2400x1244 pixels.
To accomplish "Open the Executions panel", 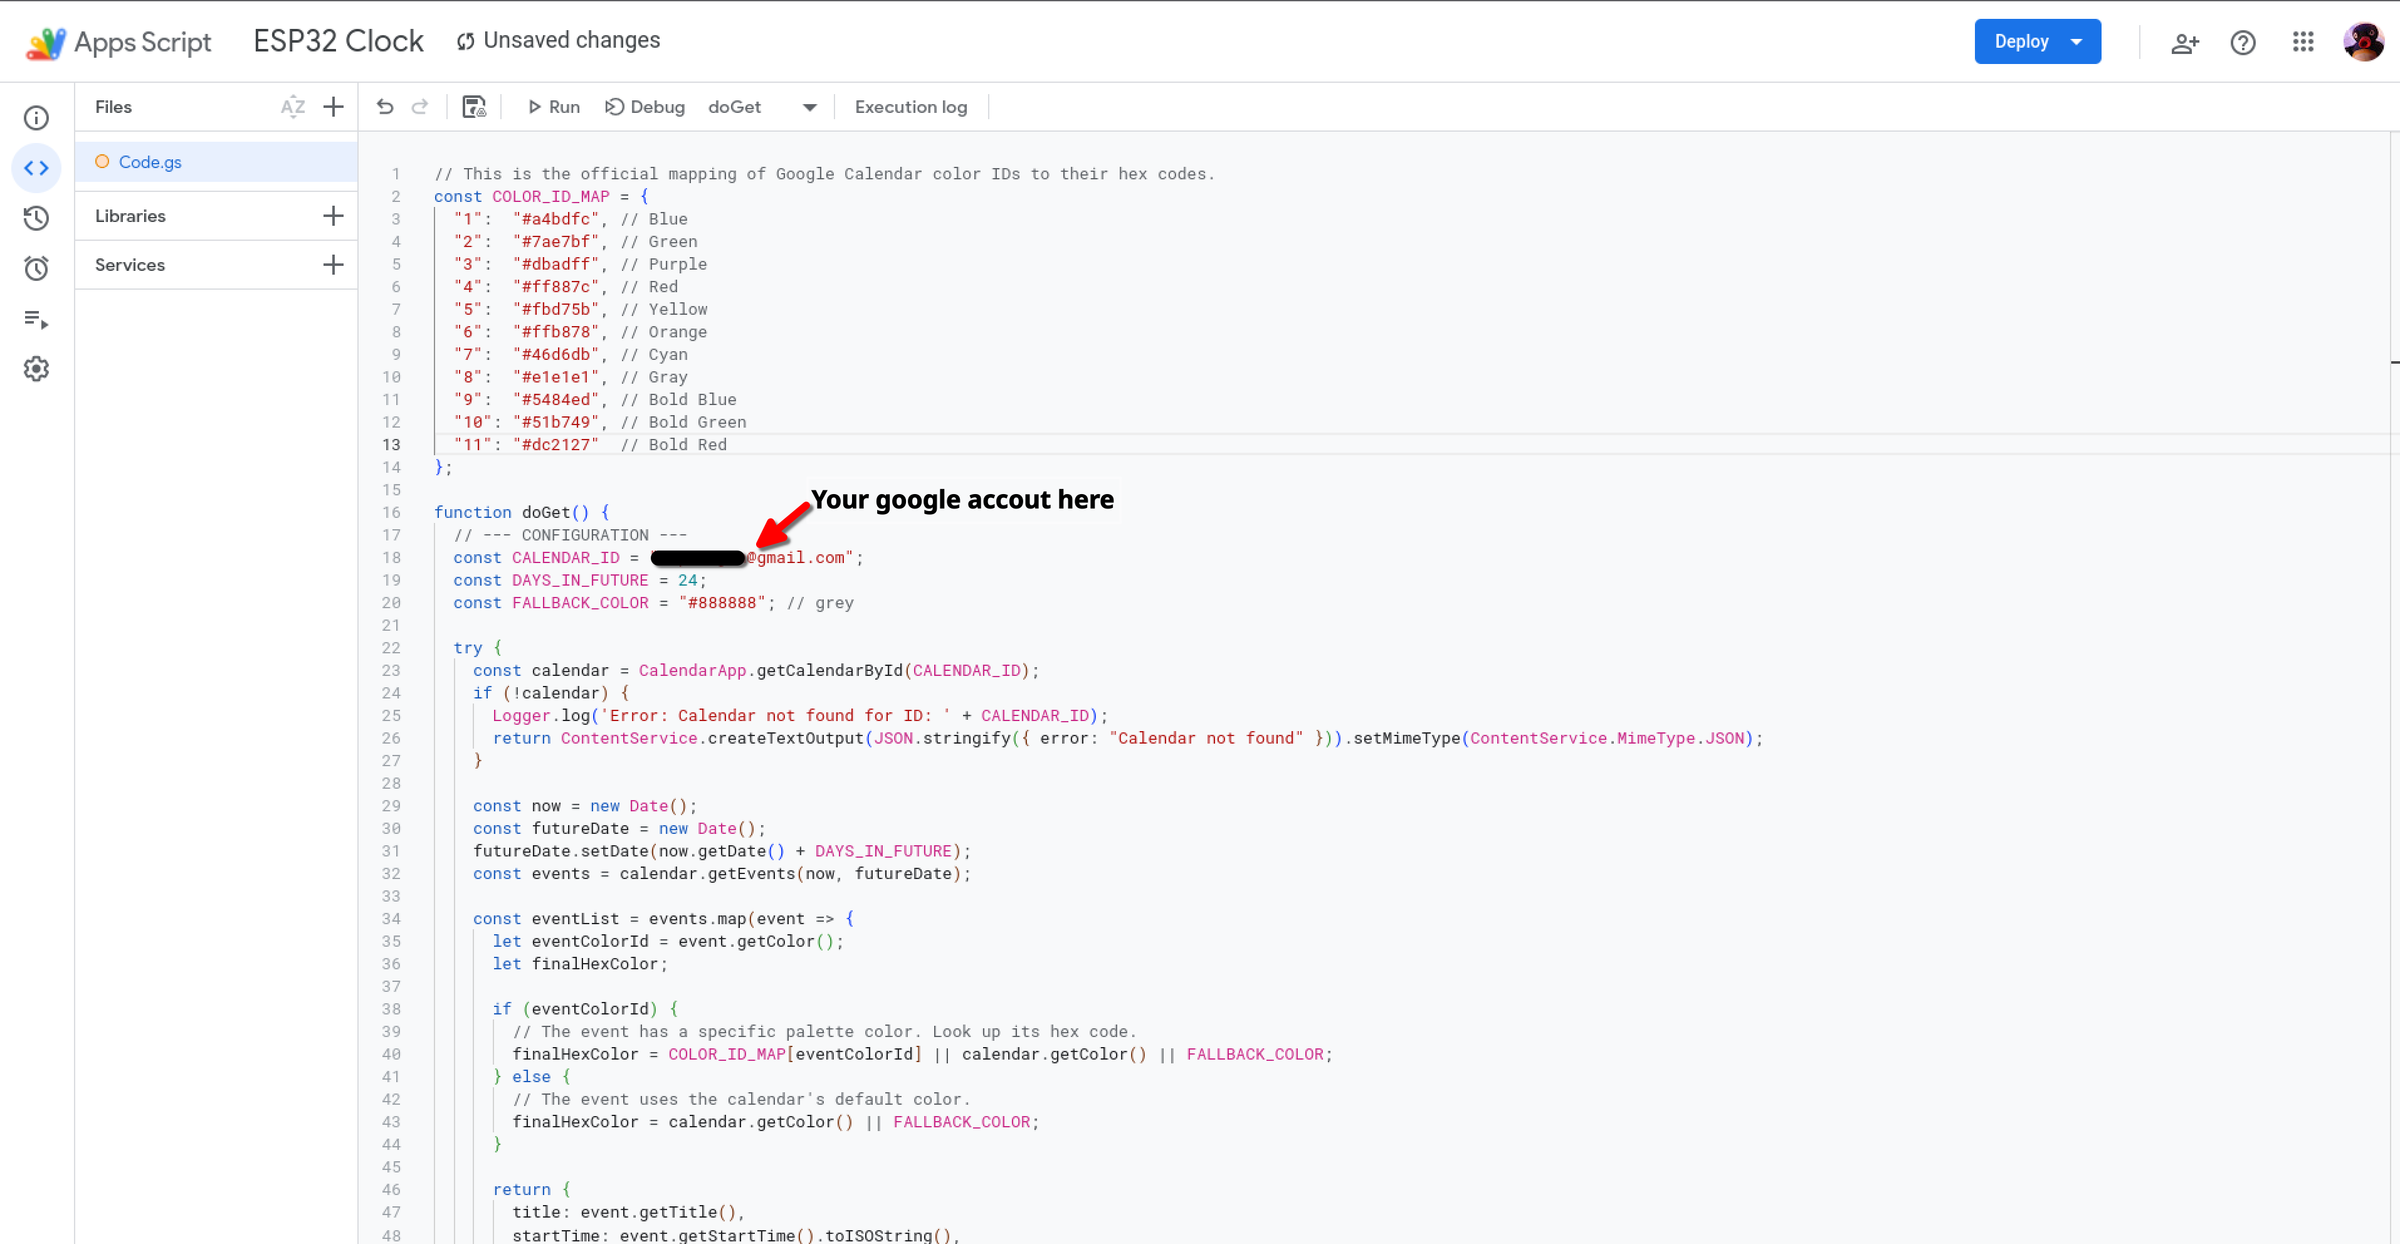I will [x=36, y=318].
